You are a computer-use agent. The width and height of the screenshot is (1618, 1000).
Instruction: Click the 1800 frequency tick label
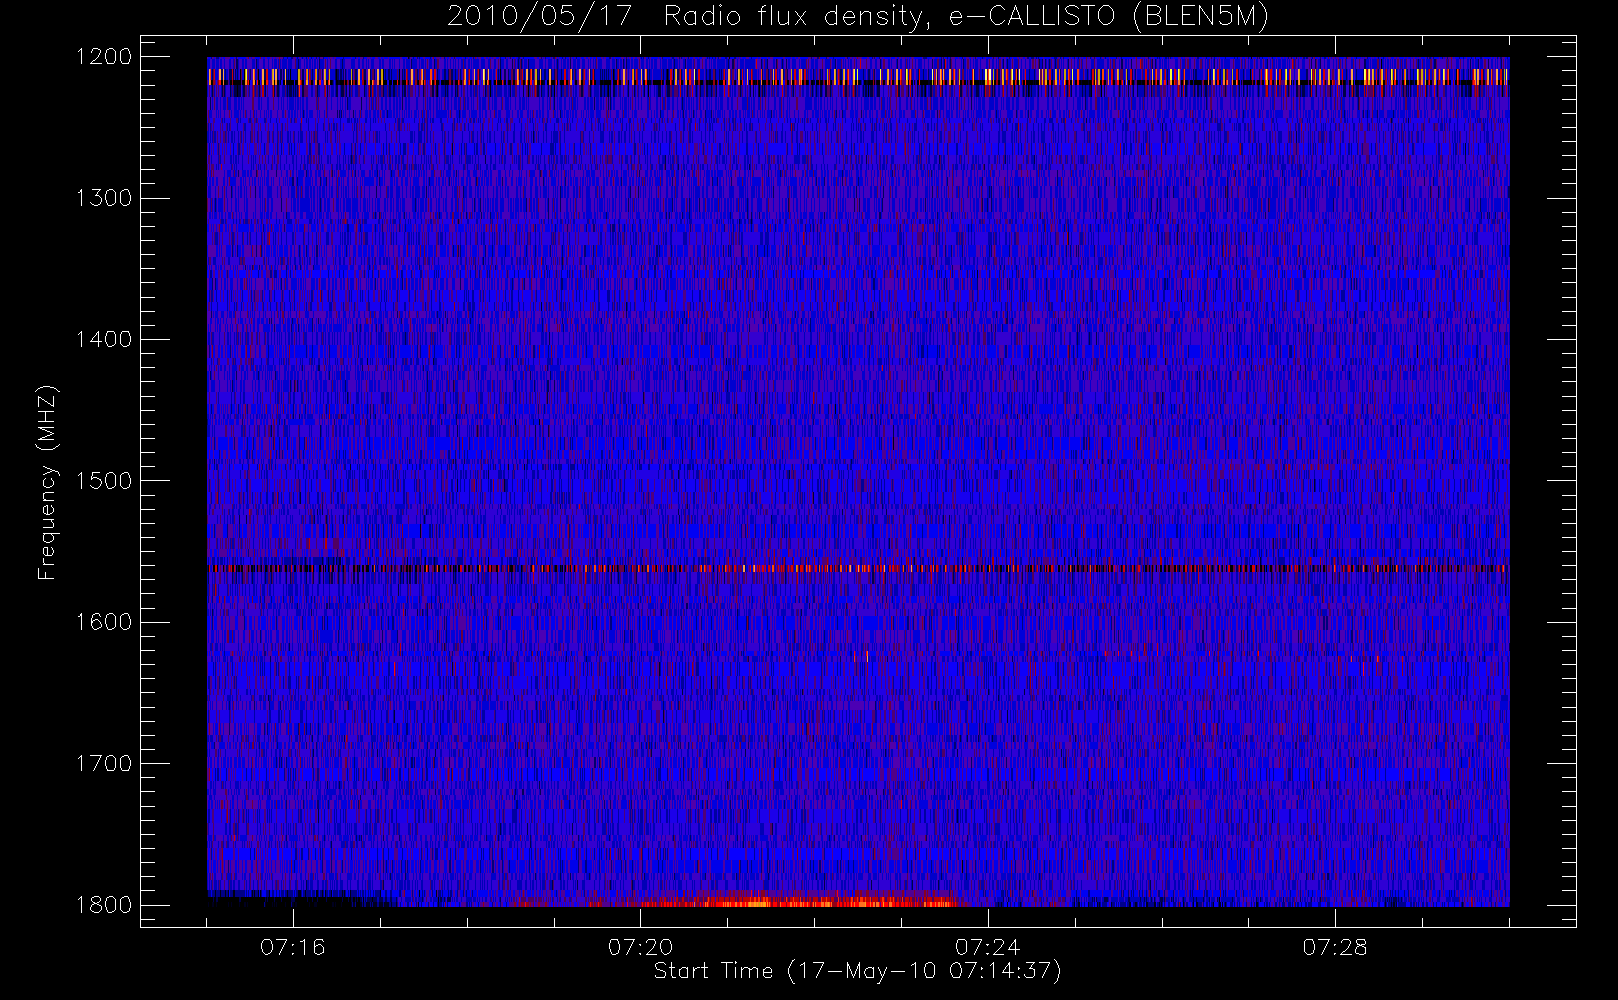[x=104, y=905]
